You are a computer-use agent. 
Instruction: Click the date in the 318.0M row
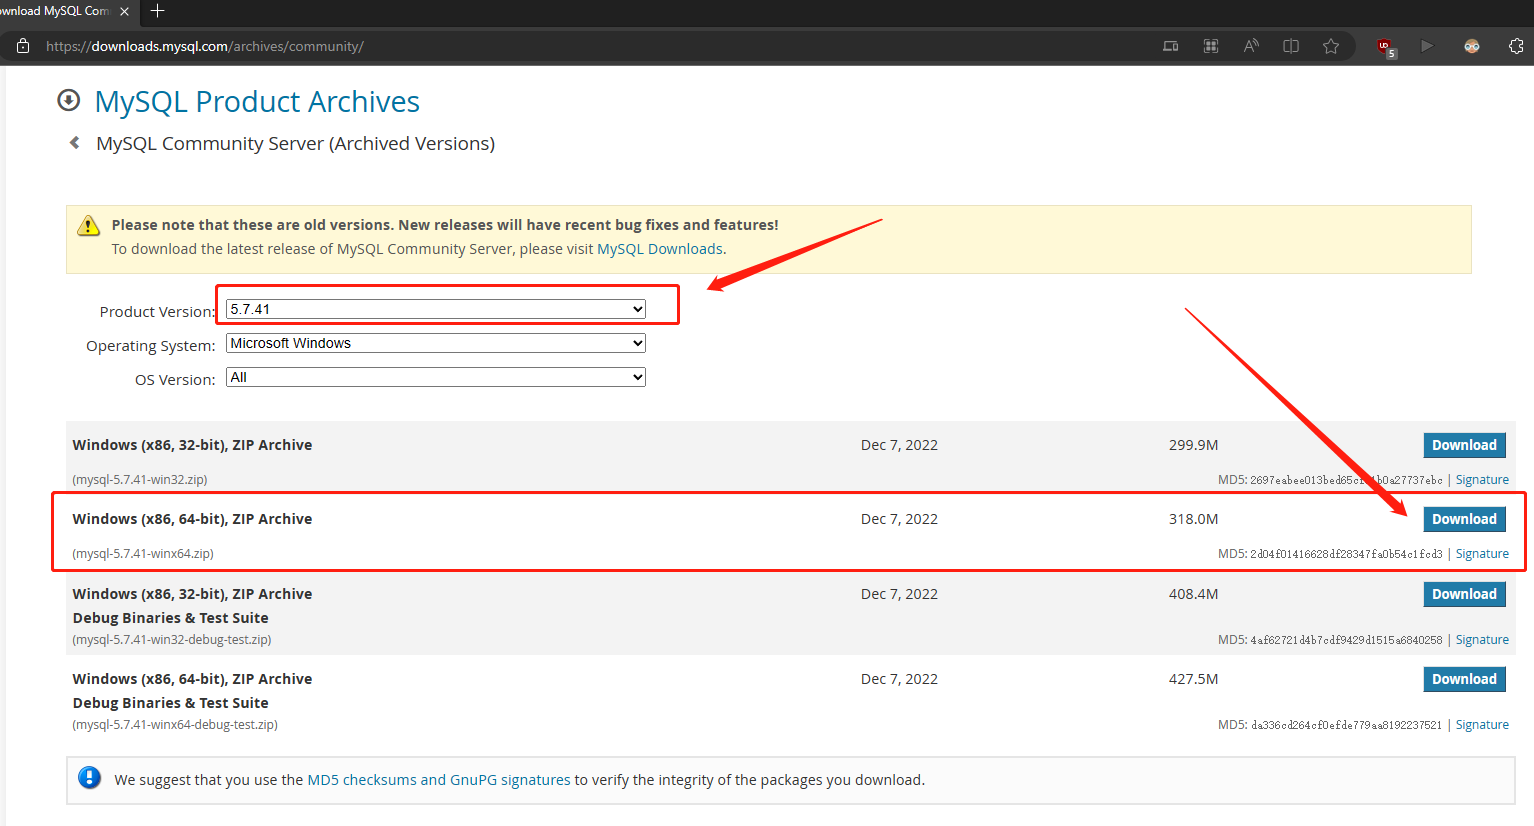pyautogui.click(x=899, y=519)
